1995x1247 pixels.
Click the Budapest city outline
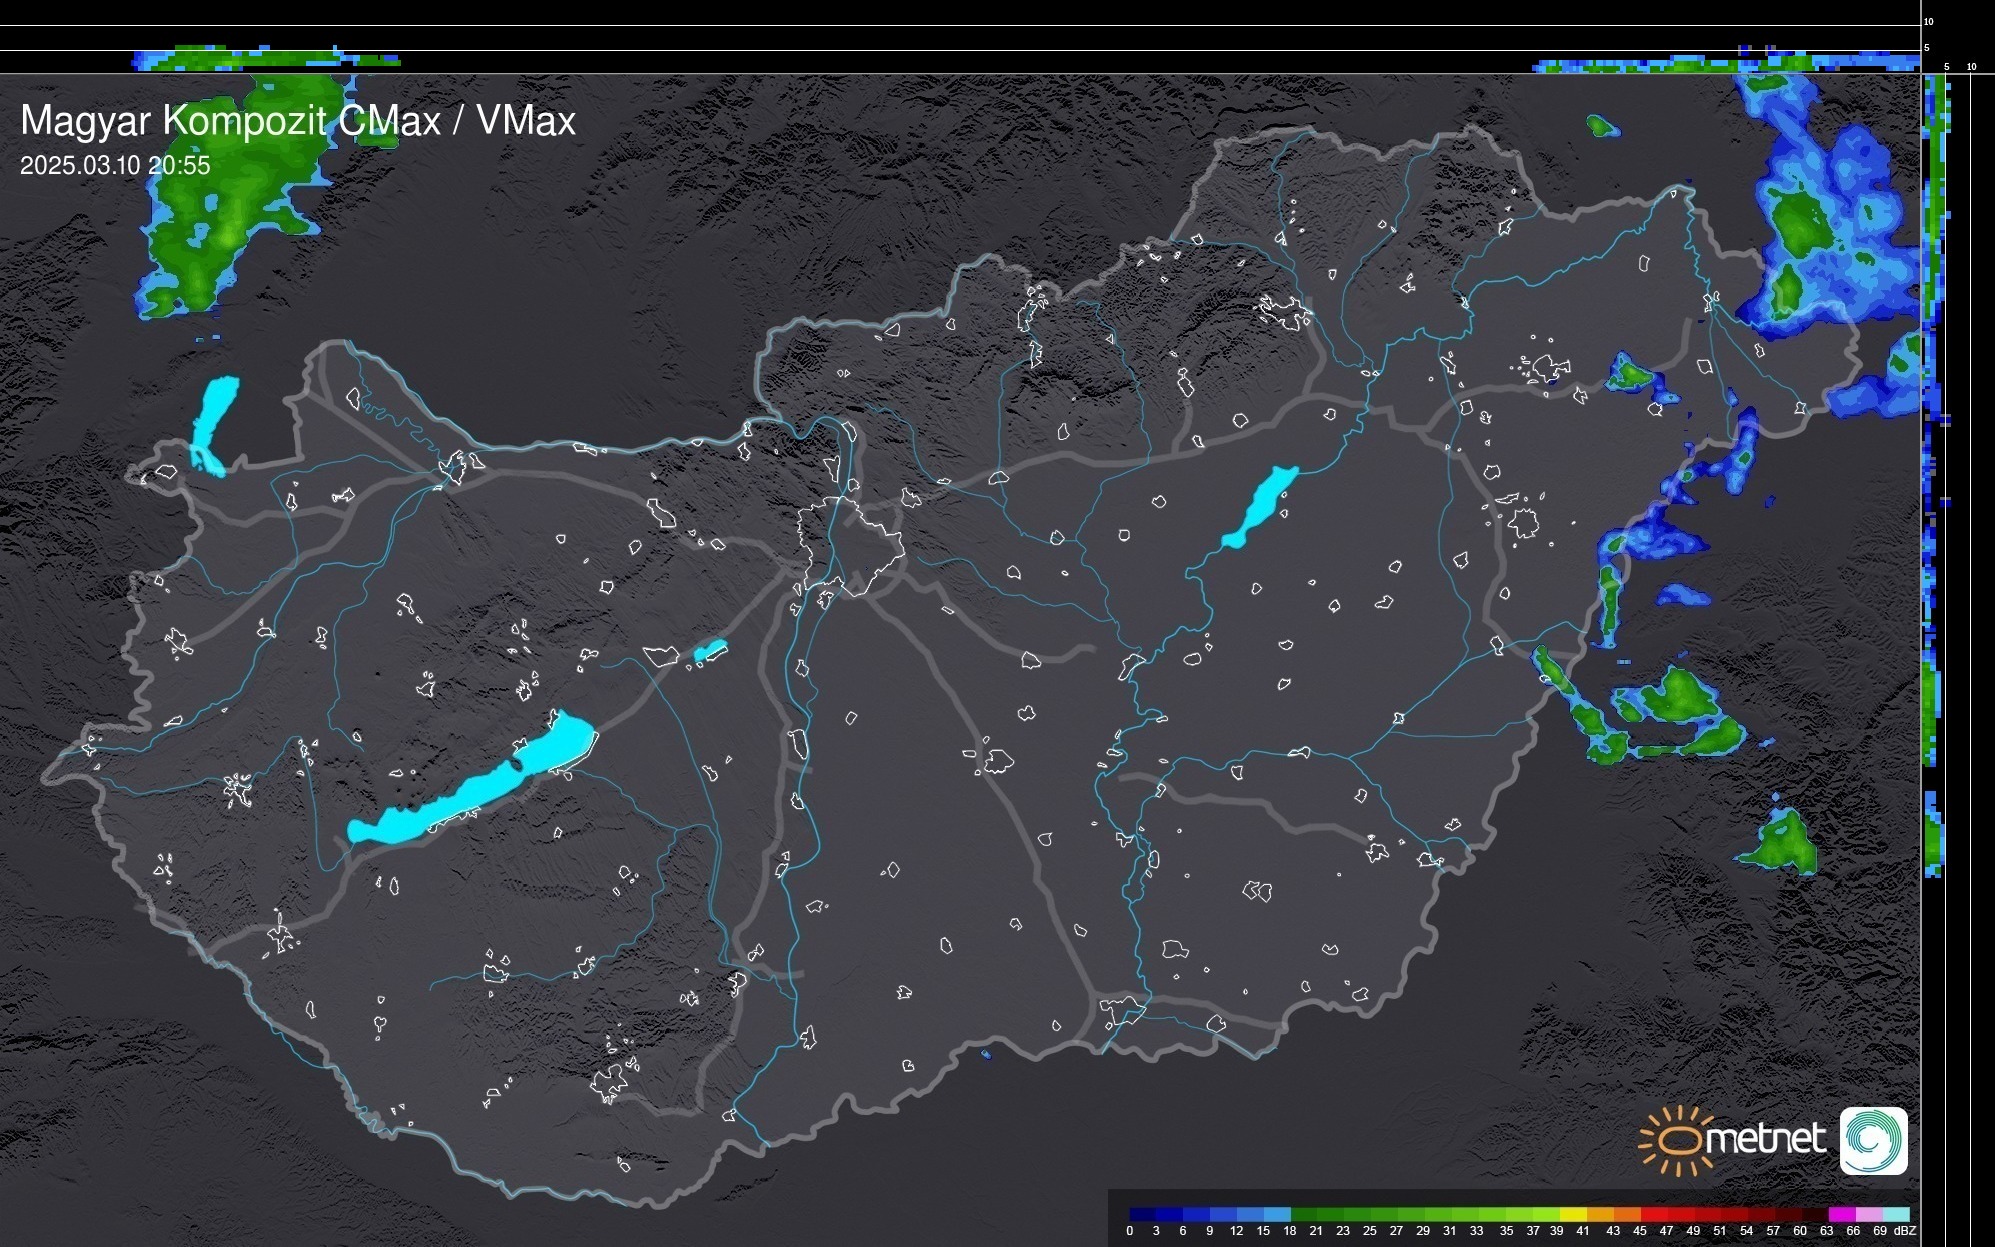(x=850, y=545)
